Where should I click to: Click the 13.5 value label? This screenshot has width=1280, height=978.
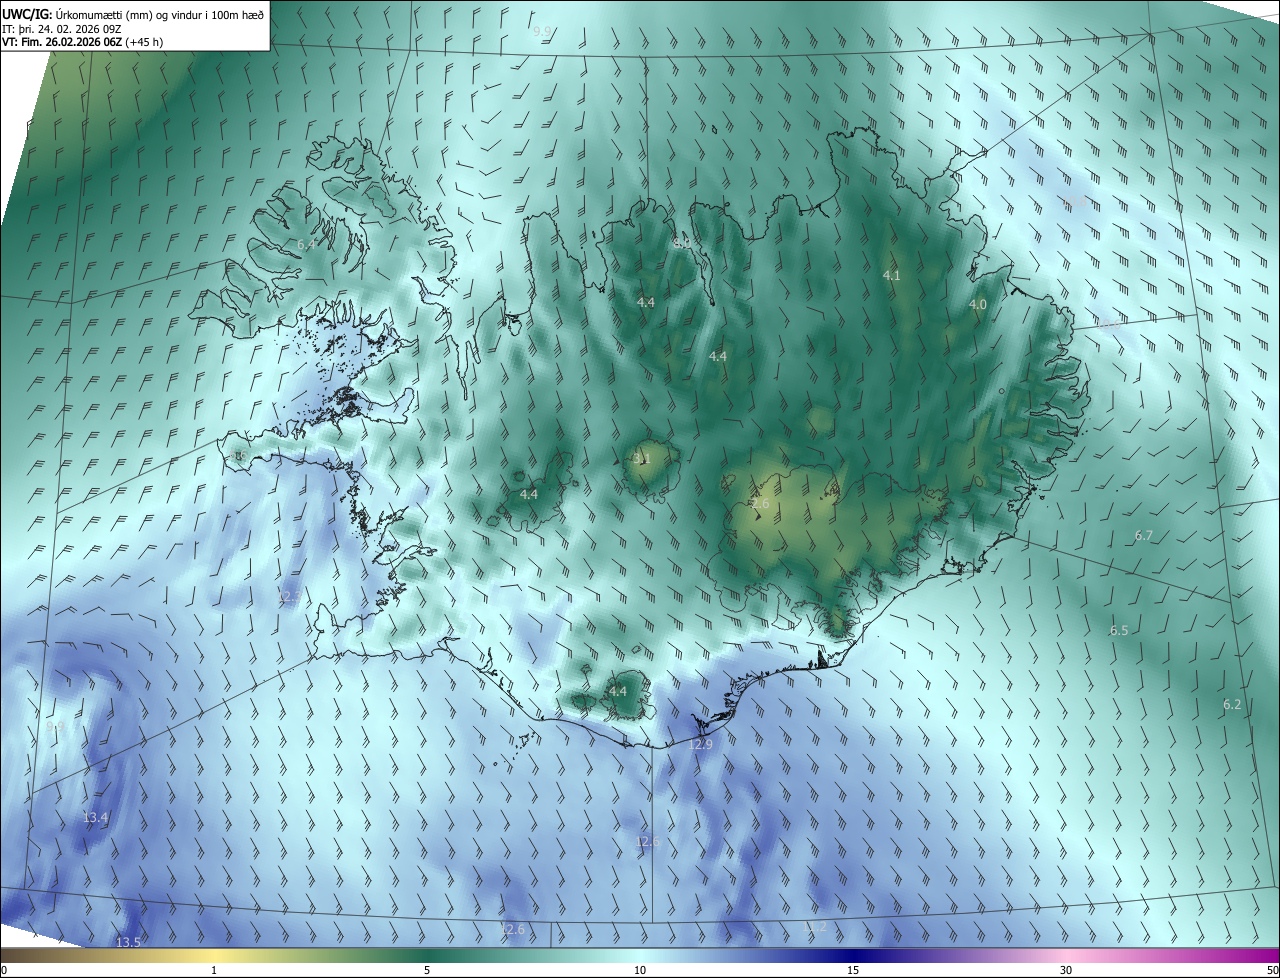[128, 943]
